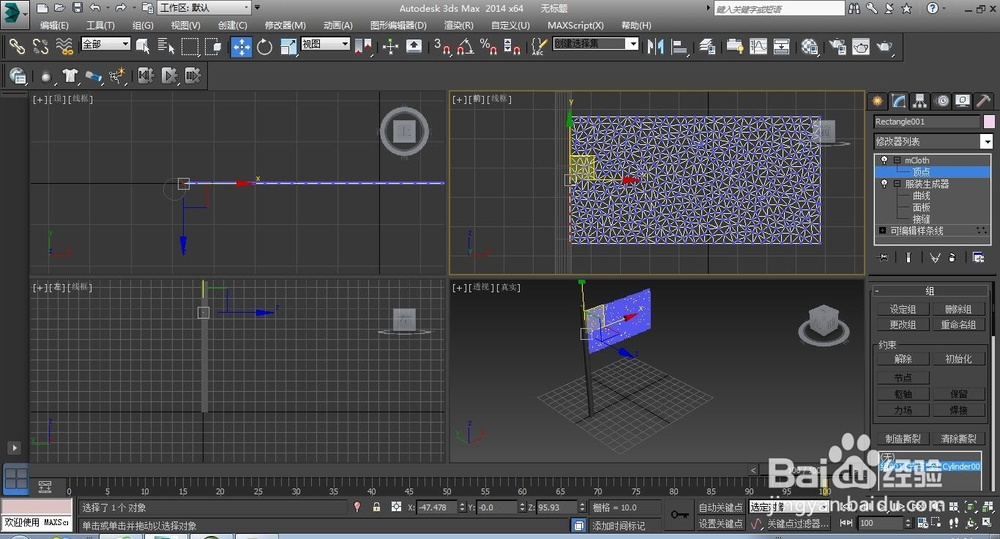Open the 修改器列表 modifier list dropdown
The image size is (1000, 539).
click(x=933, y=141)
